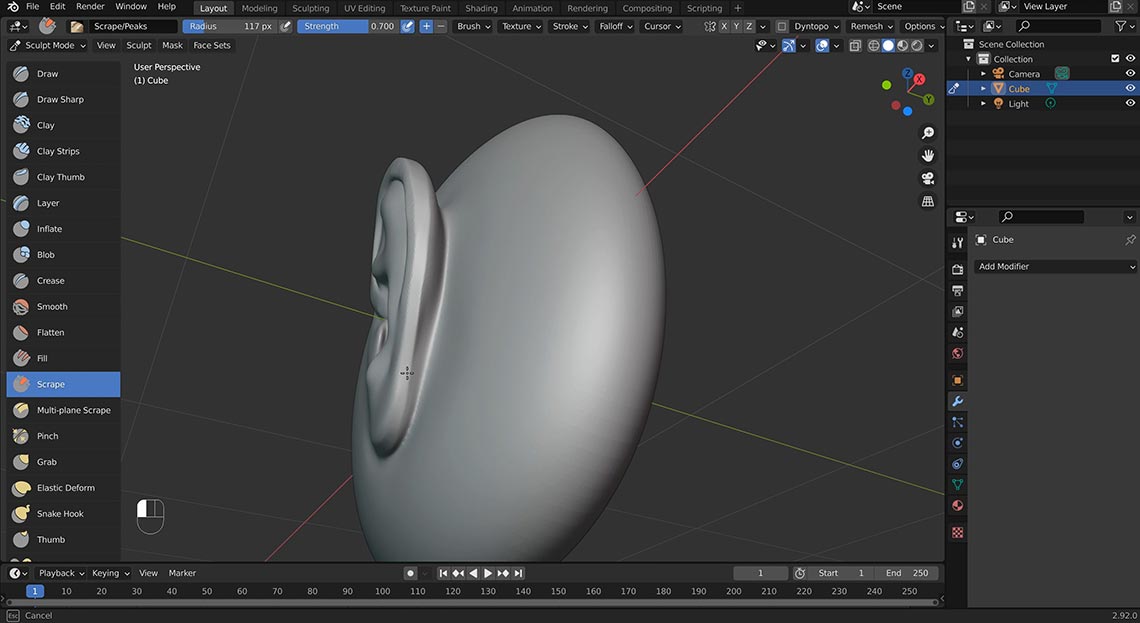This screenshot has height=623, width=1140.
Task: Switch to the Shading workspace tab
Action: tap(481, 8)
